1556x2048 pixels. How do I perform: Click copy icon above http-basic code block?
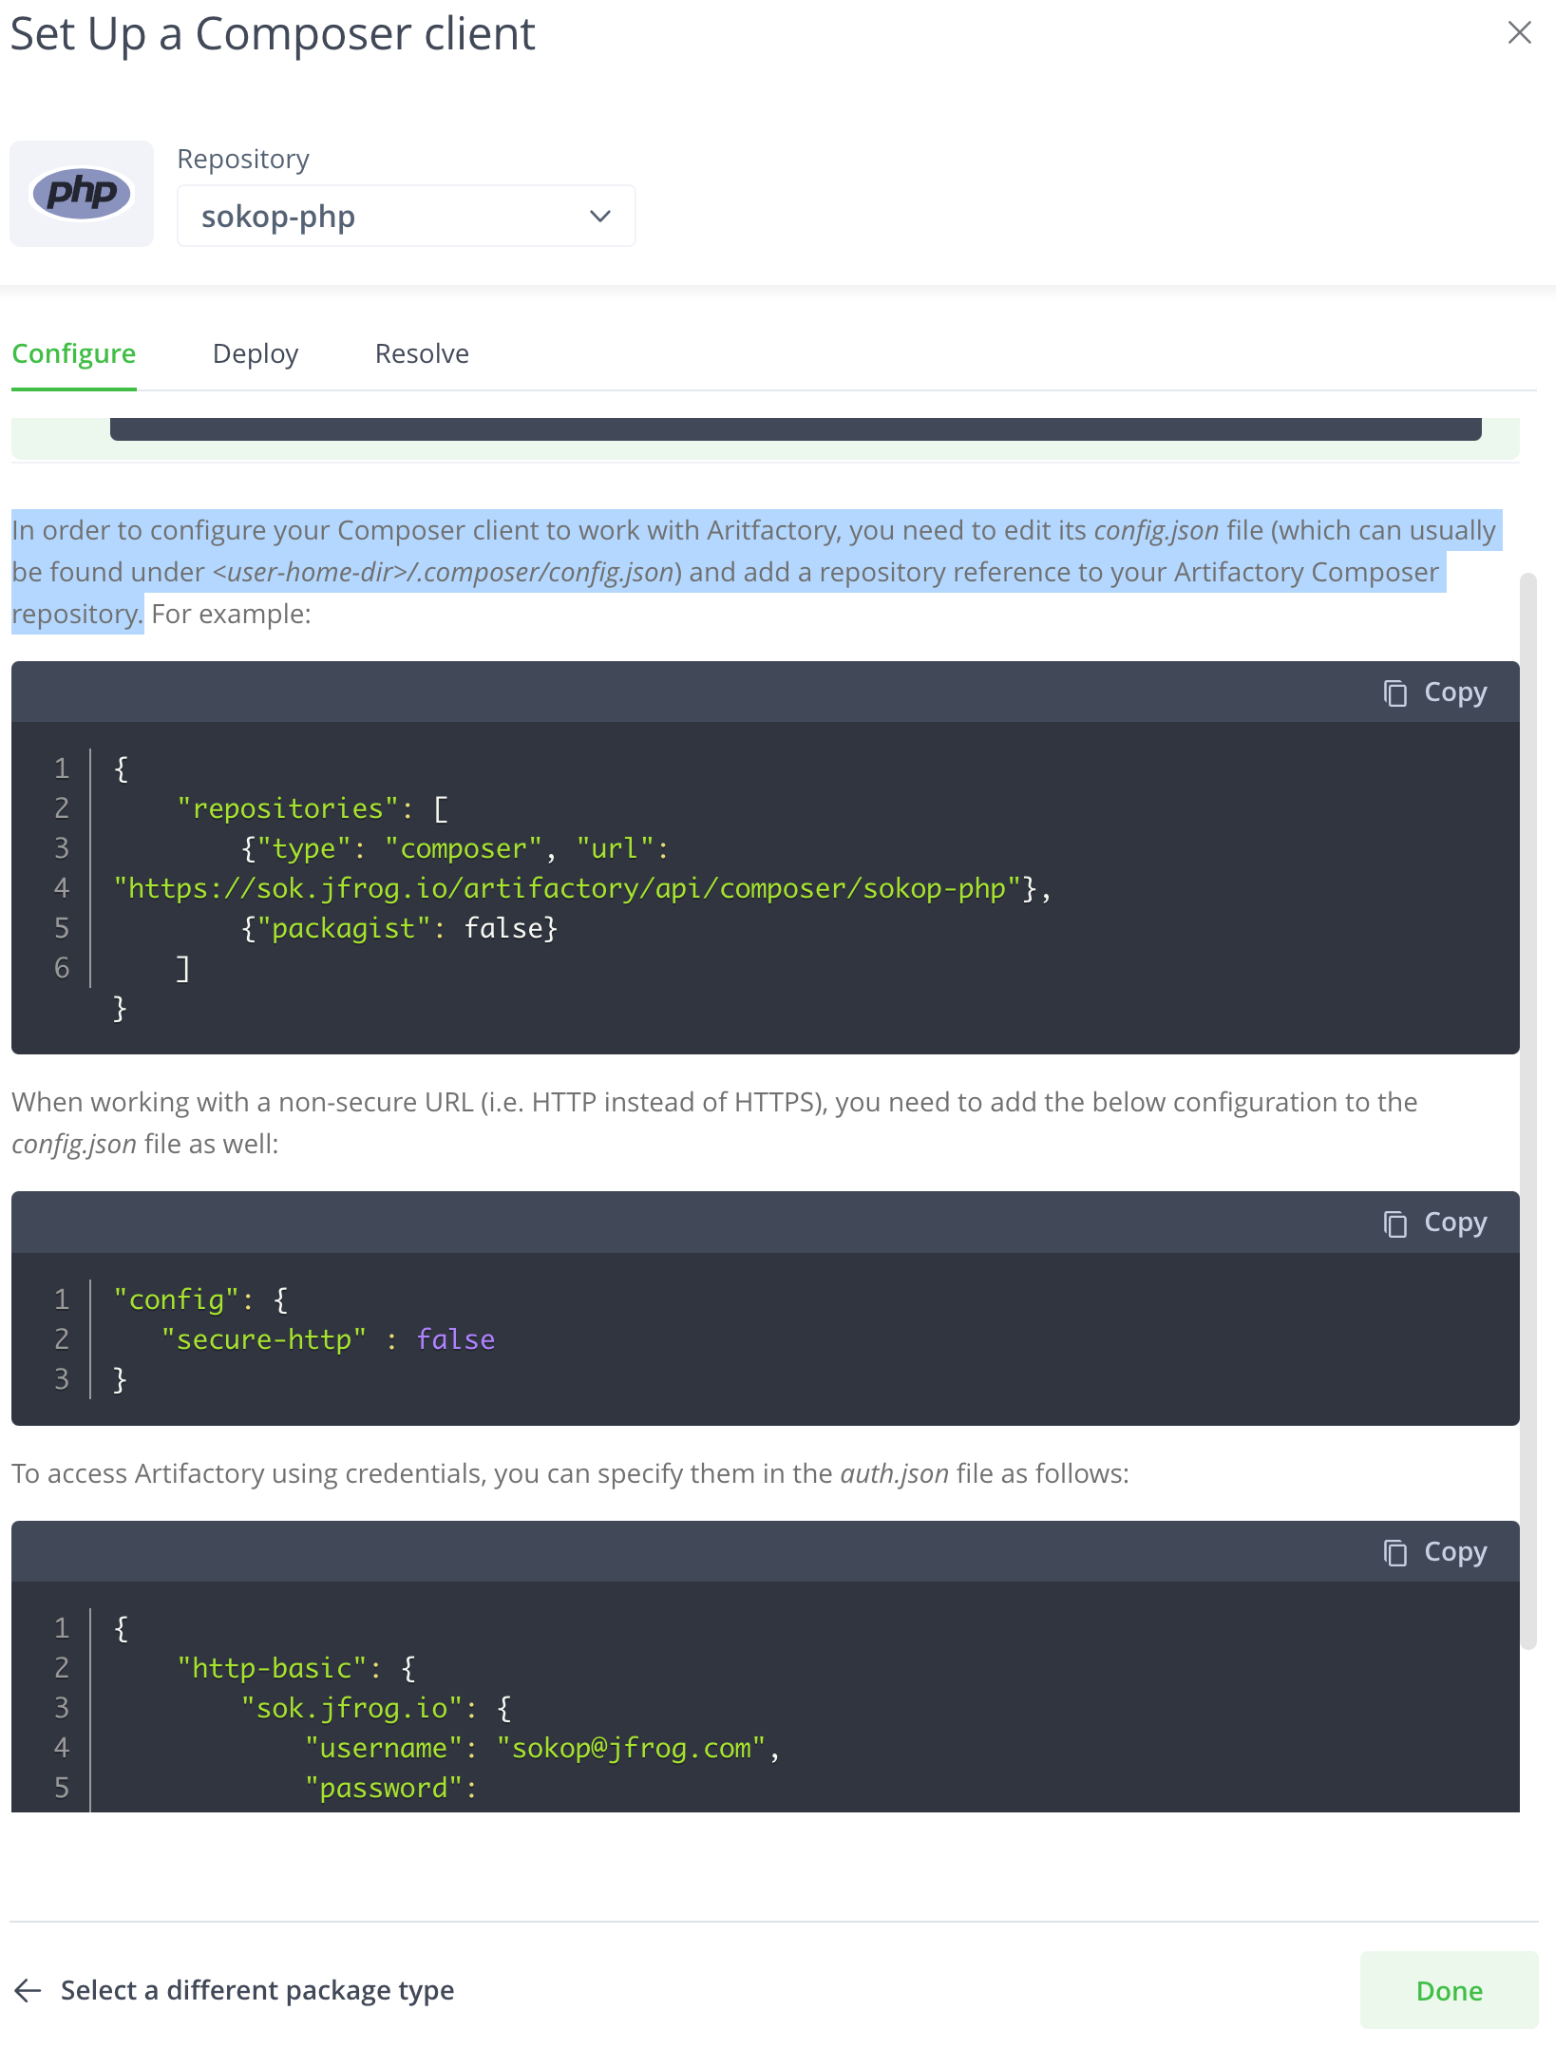coord(1395,1553)
